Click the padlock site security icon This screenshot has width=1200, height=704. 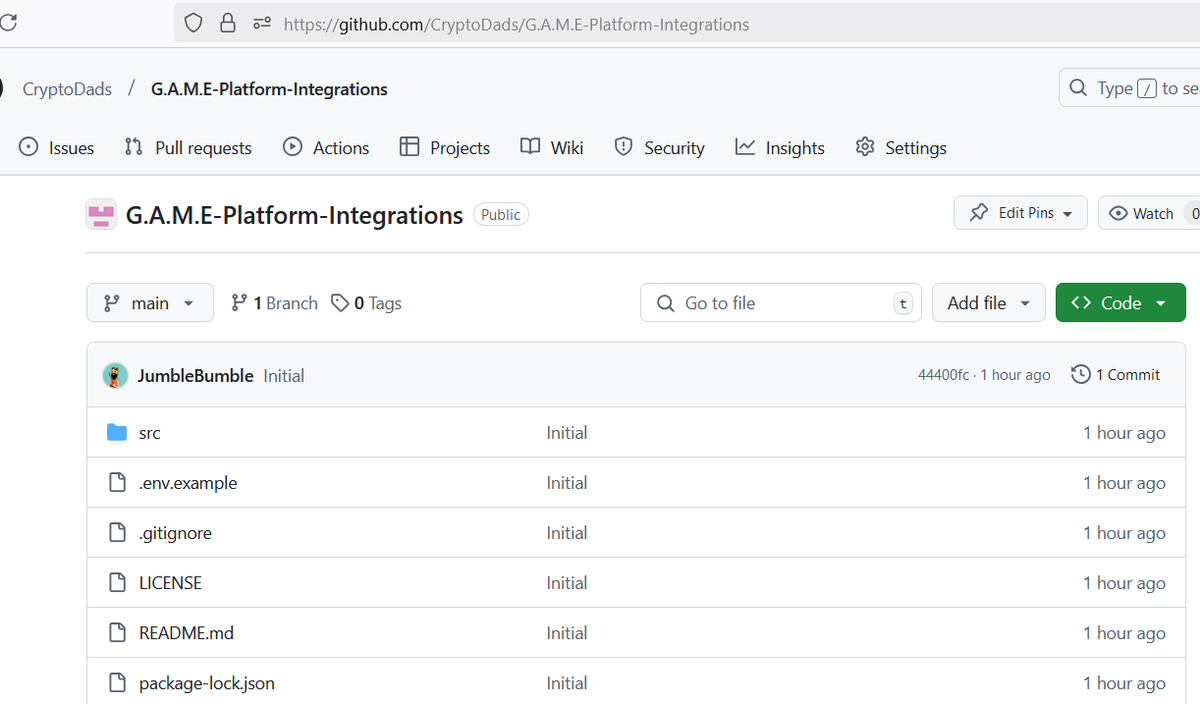pos(228,23)
